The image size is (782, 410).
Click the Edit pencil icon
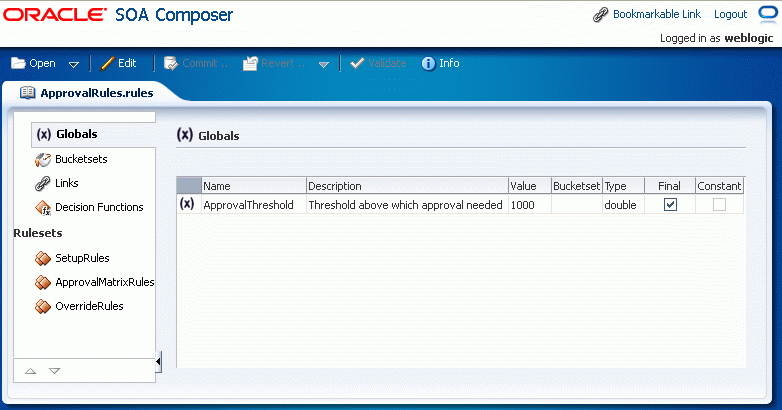[107, 63]
